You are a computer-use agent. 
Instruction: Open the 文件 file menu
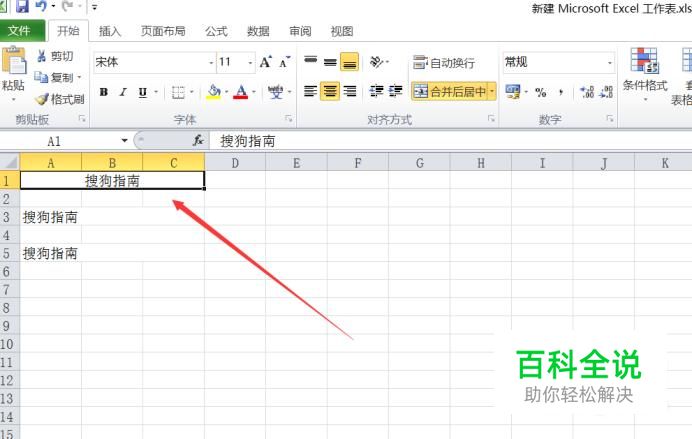click(19, 31)
